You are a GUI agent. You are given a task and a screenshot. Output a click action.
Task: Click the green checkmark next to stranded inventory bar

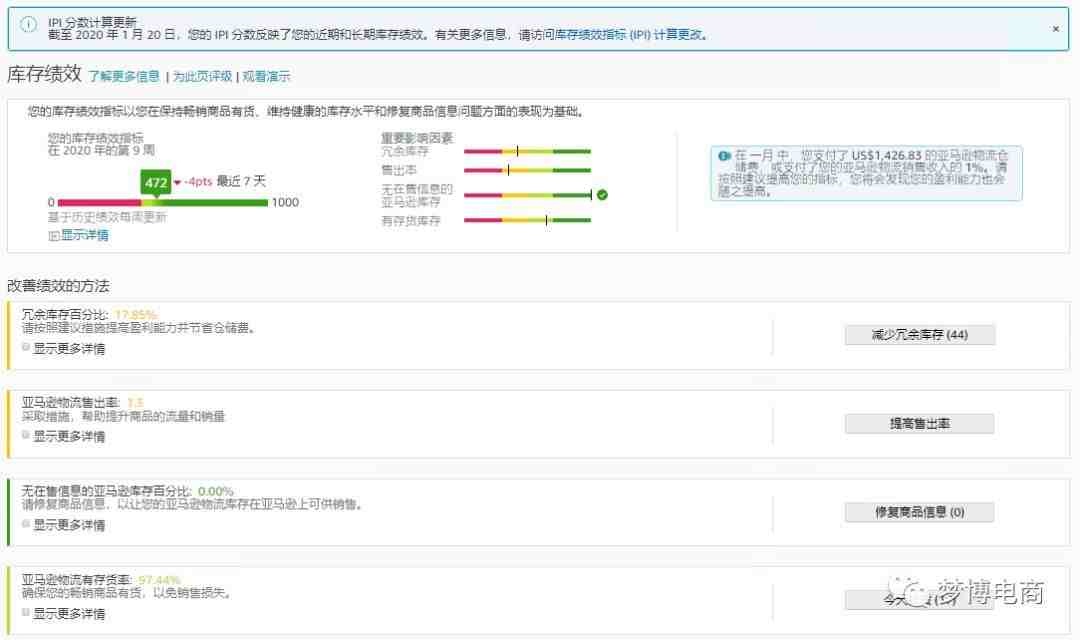click(x=603, y=195)
